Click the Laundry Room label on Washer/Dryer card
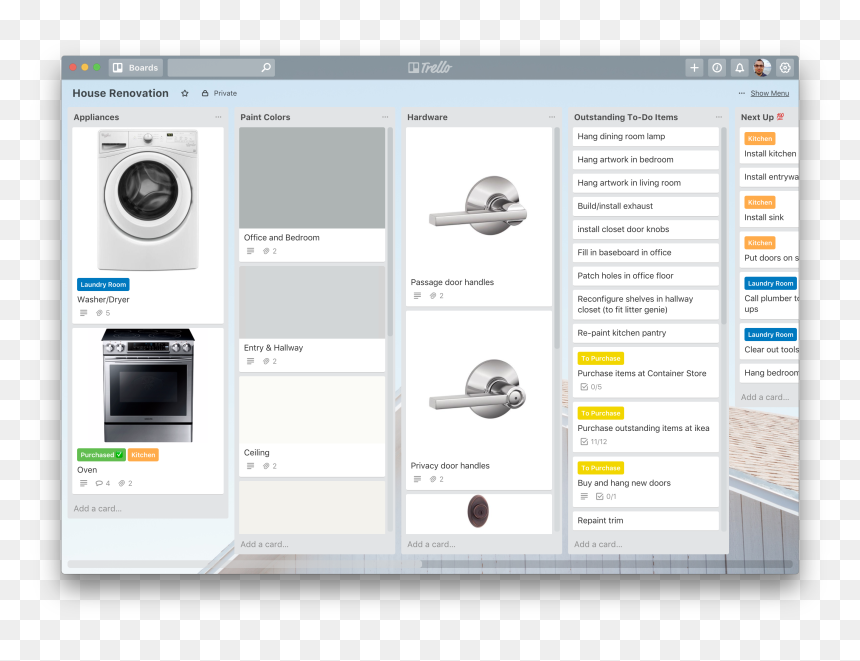This screenshot has height=661, width=860. coord(103,284)
